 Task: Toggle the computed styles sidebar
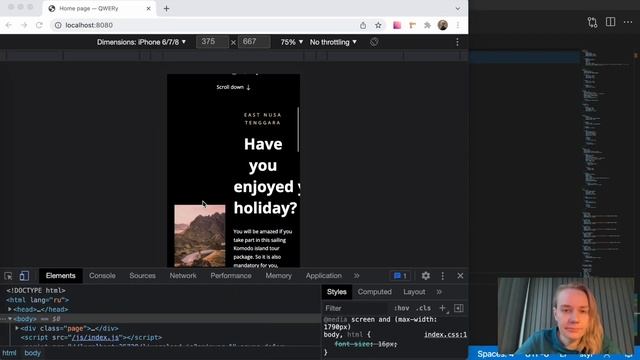(x=459, y=308)
